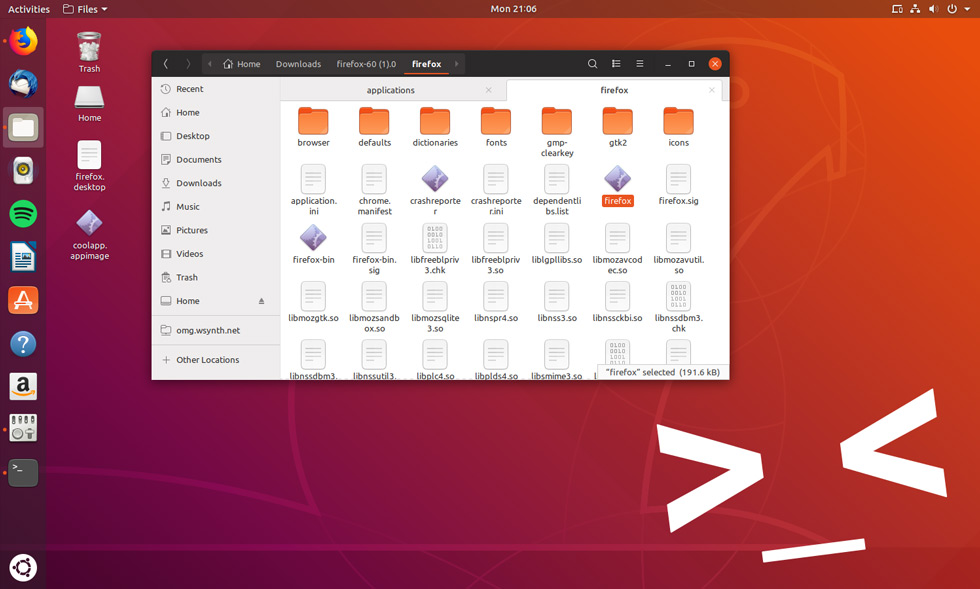Open Amazon launcher in the dock
This screenshot has height=589, width=980.
[23, 386]
